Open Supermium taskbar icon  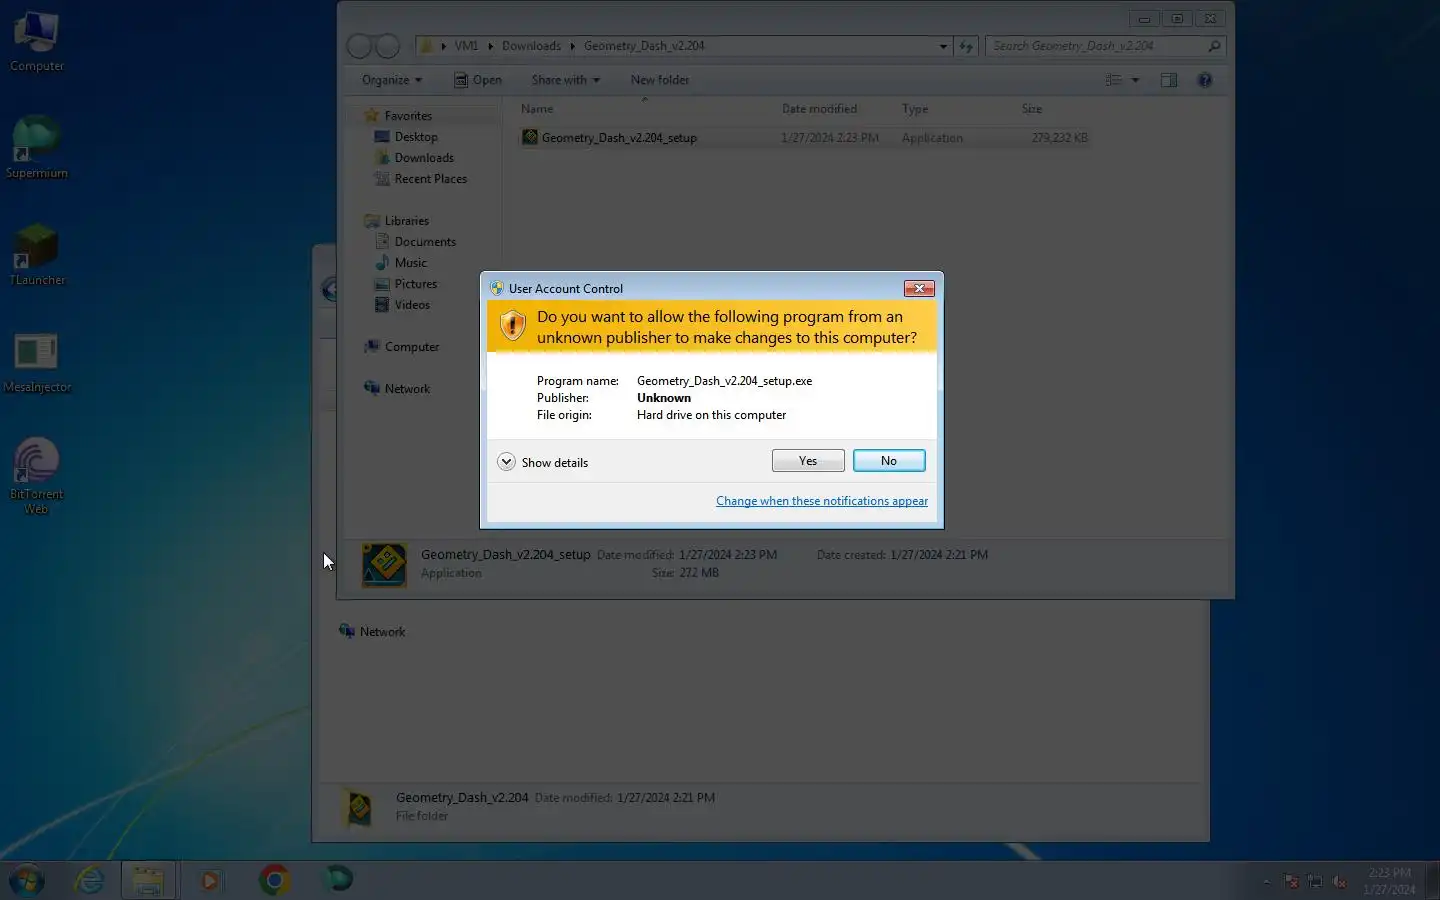coord(338,880)
